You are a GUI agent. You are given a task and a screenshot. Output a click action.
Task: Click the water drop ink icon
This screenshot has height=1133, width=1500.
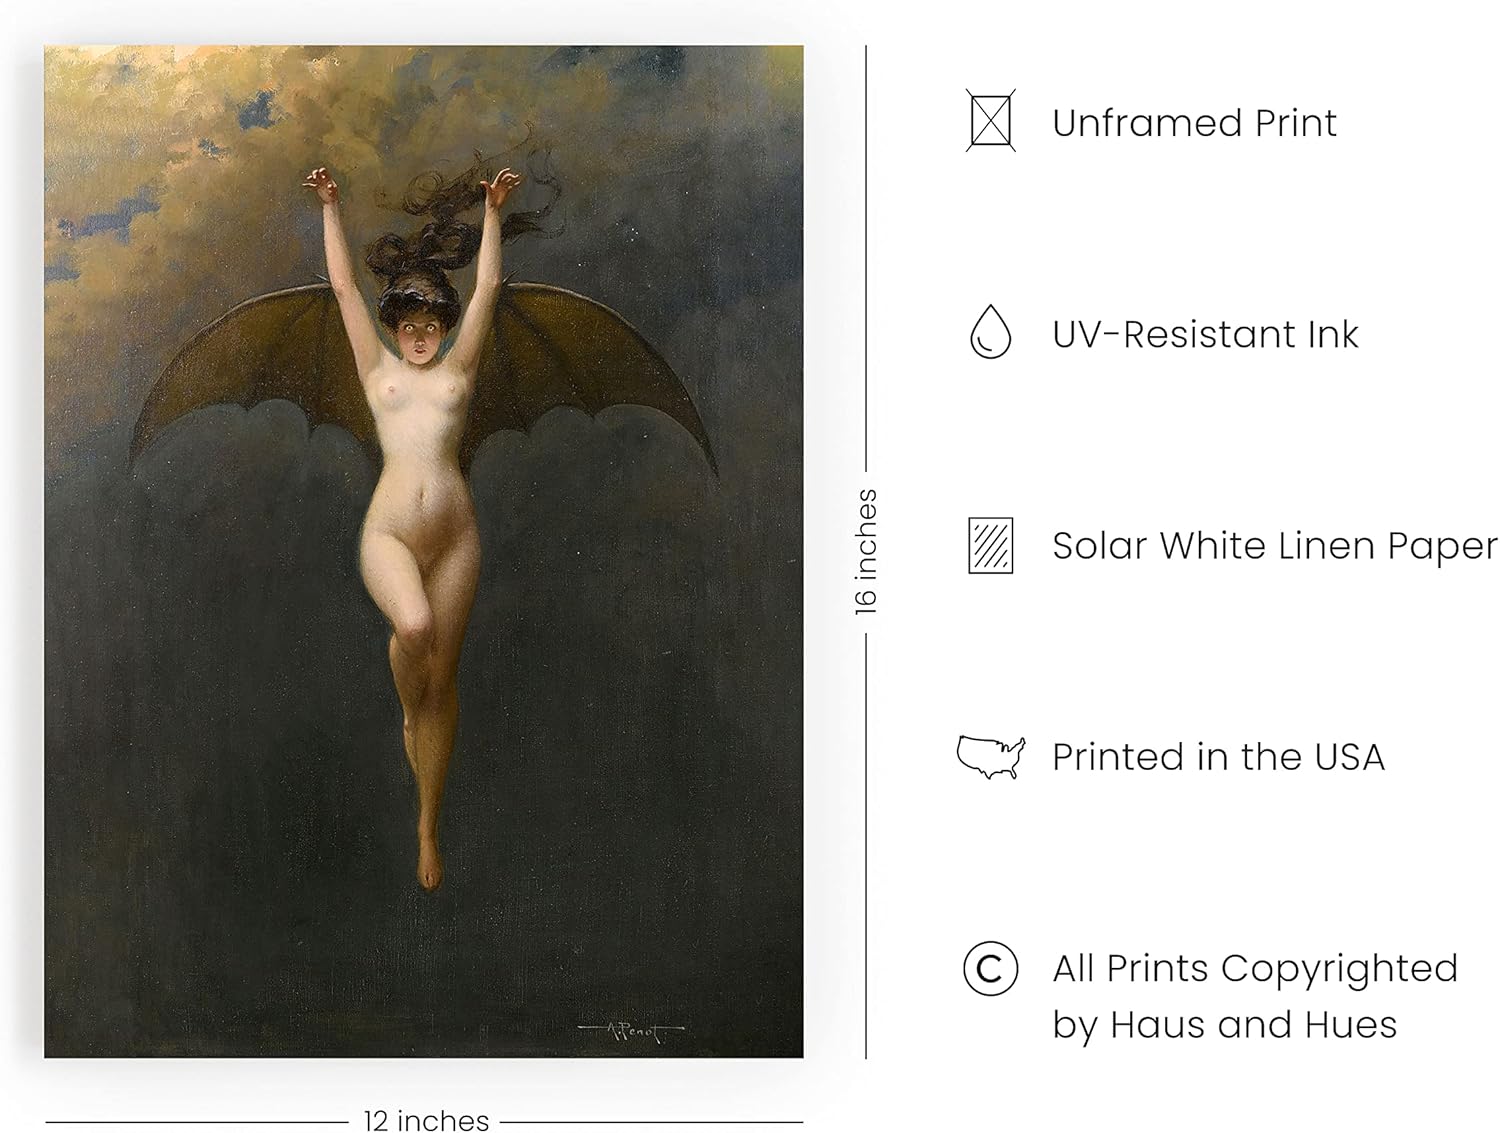(x=990, y=332)
